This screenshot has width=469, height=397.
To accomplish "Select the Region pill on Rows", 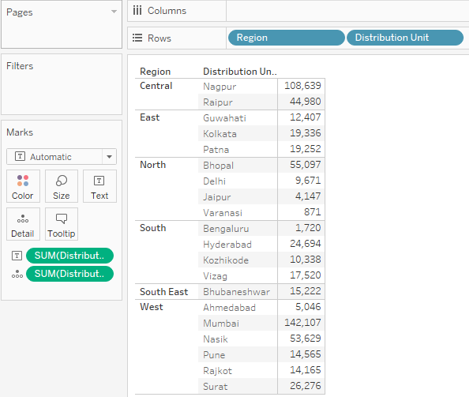I will point(286,38).
